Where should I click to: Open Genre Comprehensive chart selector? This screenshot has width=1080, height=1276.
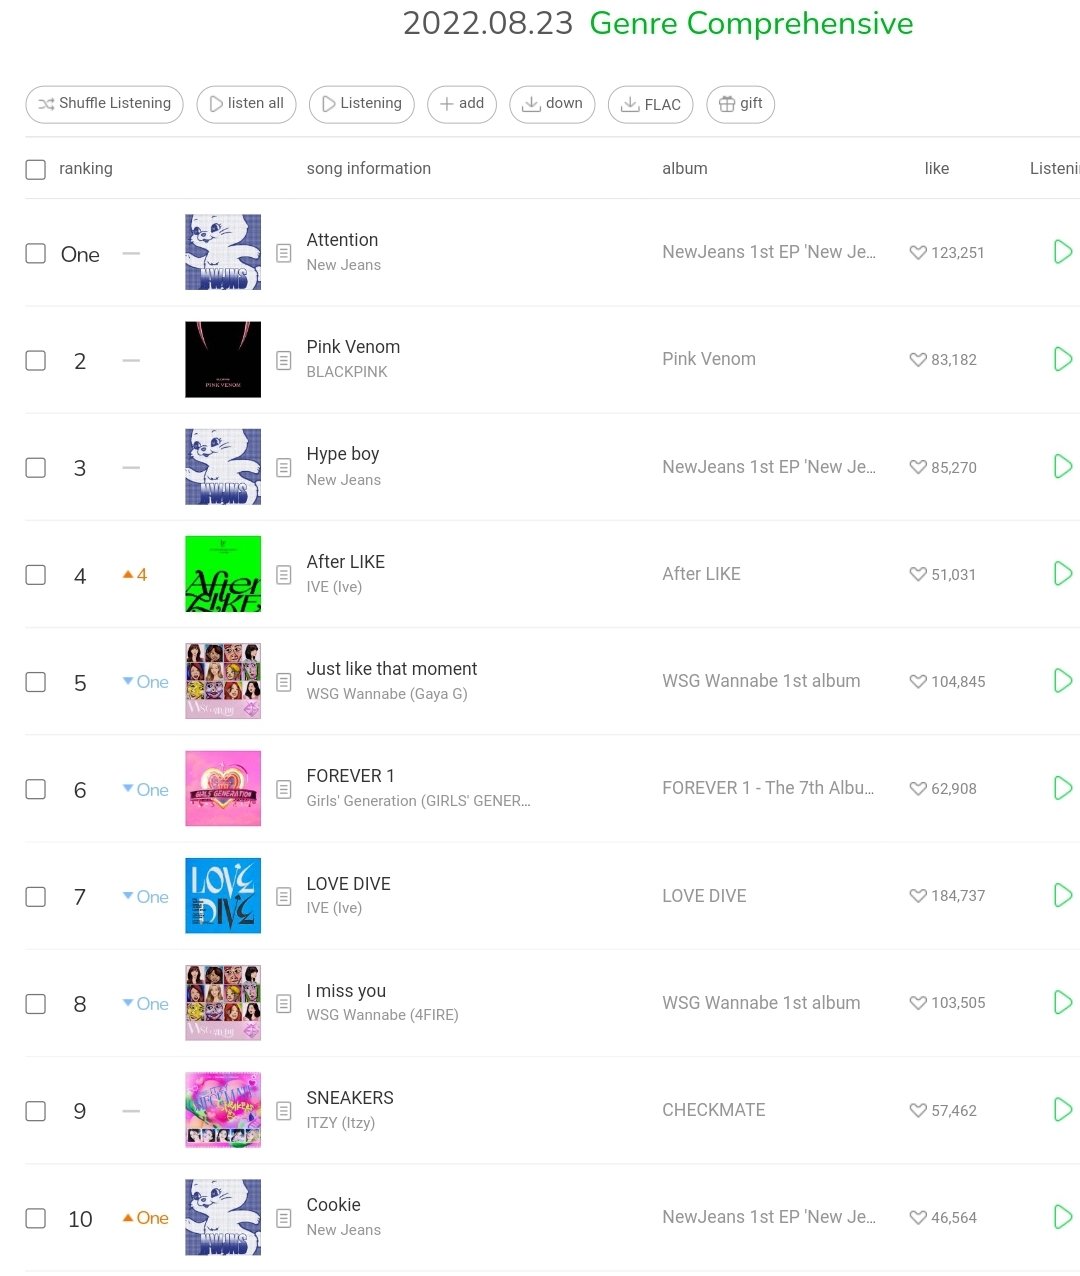click(751, 23)
